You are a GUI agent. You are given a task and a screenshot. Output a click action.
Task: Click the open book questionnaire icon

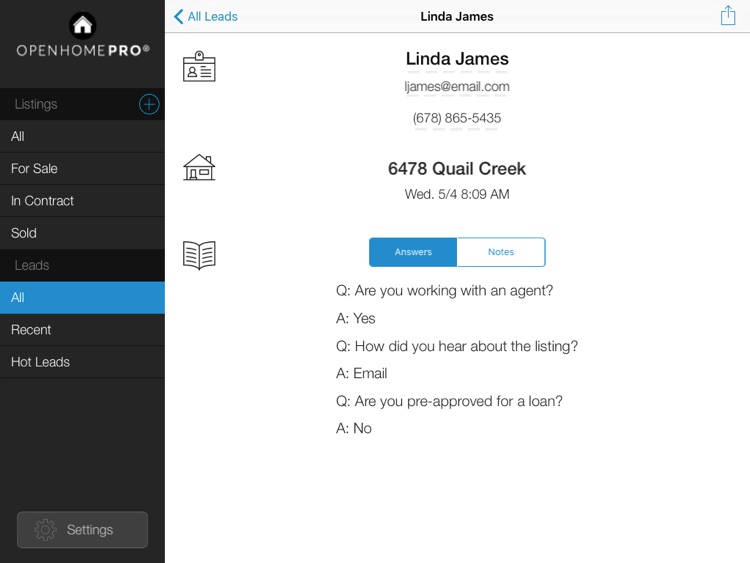[x=199, y=255]
